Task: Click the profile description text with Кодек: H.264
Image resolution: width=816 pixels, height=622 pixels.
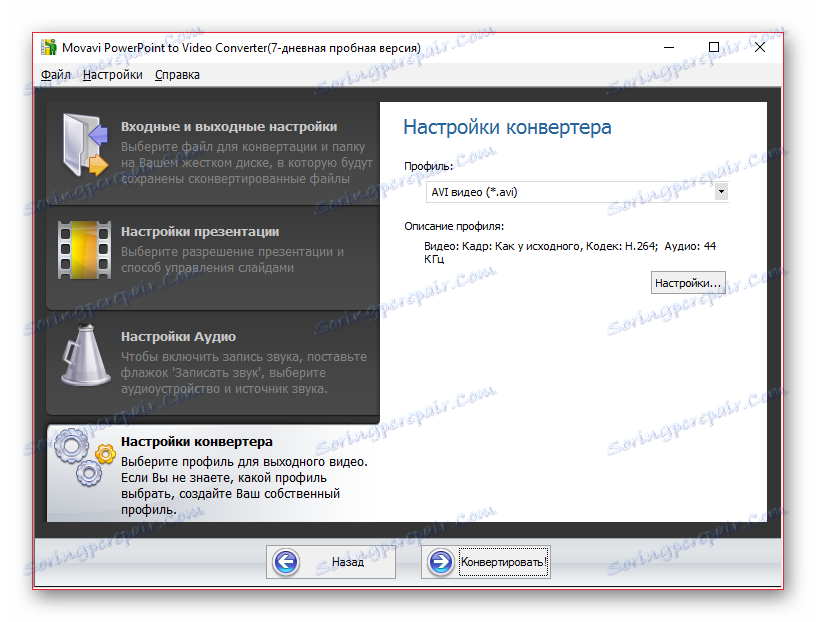Action: (x=570, y=252)
